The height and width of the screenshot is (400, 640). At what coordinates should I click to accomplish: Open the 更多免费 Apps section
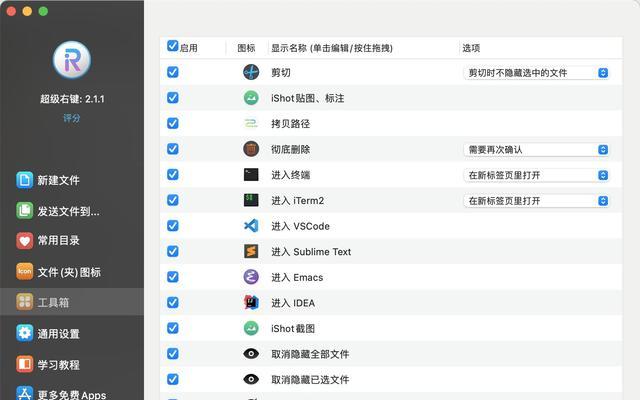(72, 392)
